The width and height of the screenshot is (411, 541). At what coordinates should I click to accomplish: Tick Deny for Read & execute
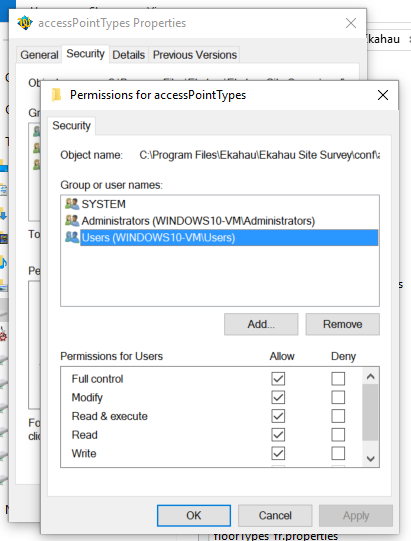tap(338, 416)
